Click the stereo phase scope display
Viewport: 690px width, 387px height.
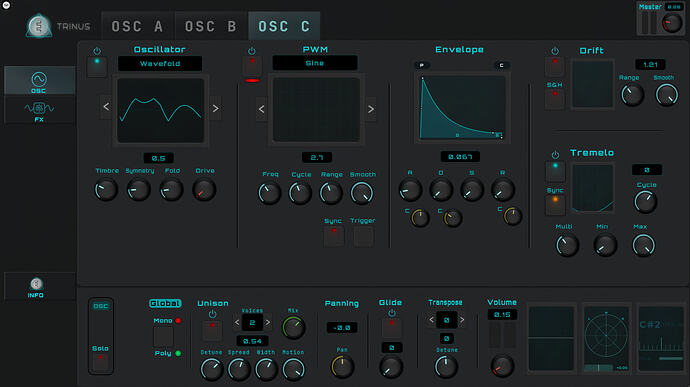point(606,339)
